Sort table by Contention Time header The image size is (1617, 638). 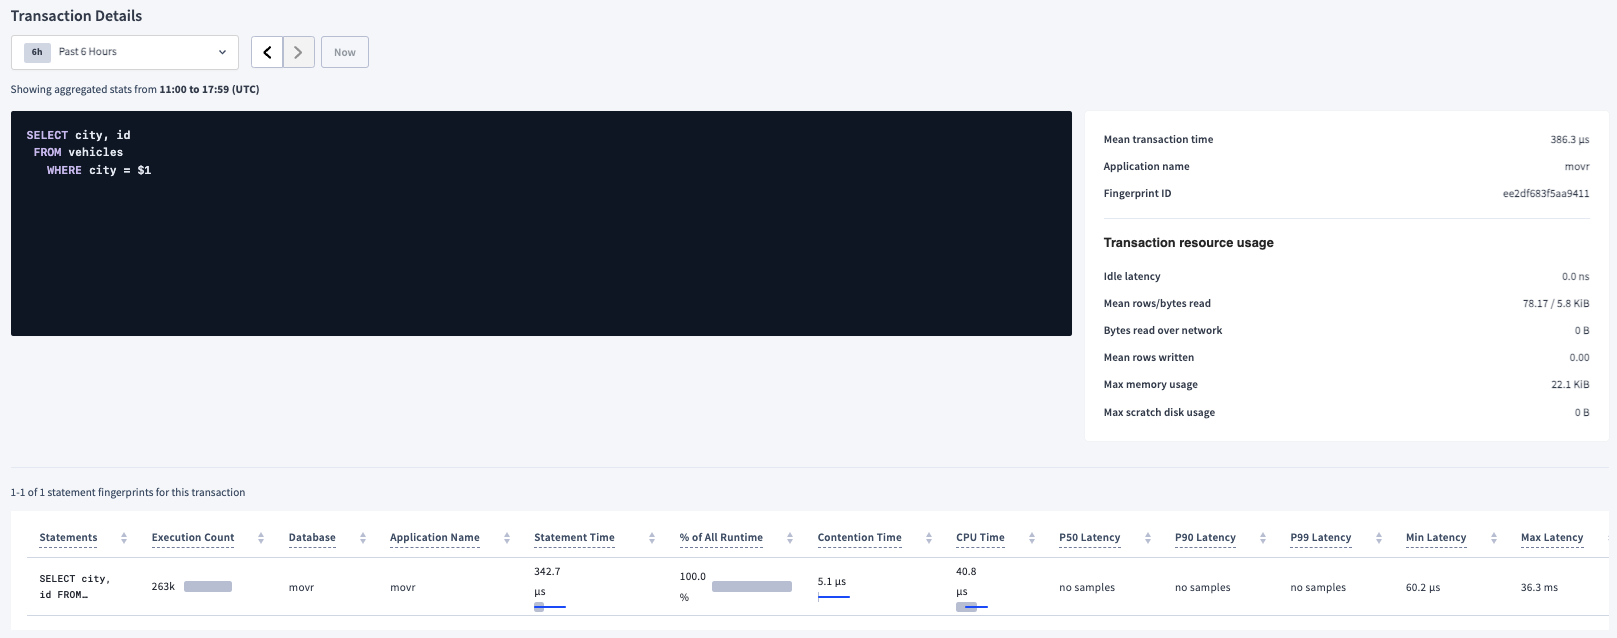pyautogui.click(x=859, y=538)
